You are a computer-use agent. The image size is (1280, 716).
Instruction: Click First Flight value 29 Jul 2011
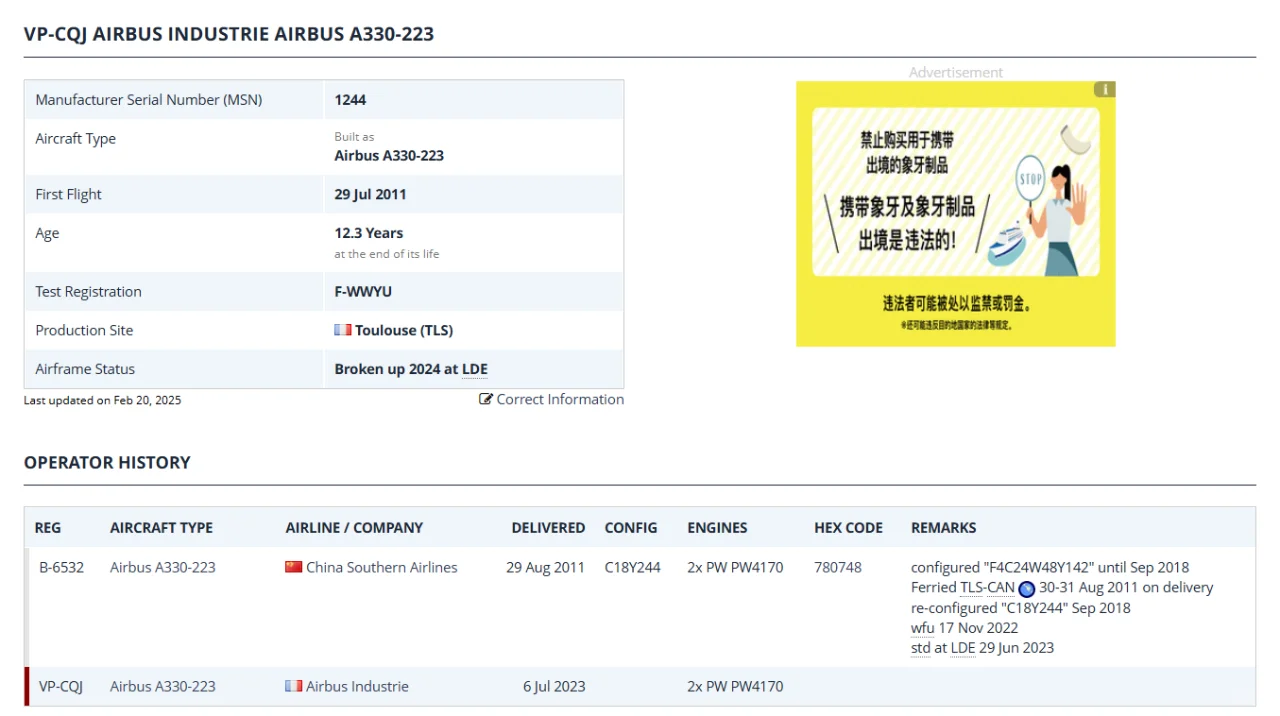click(370, 194)
